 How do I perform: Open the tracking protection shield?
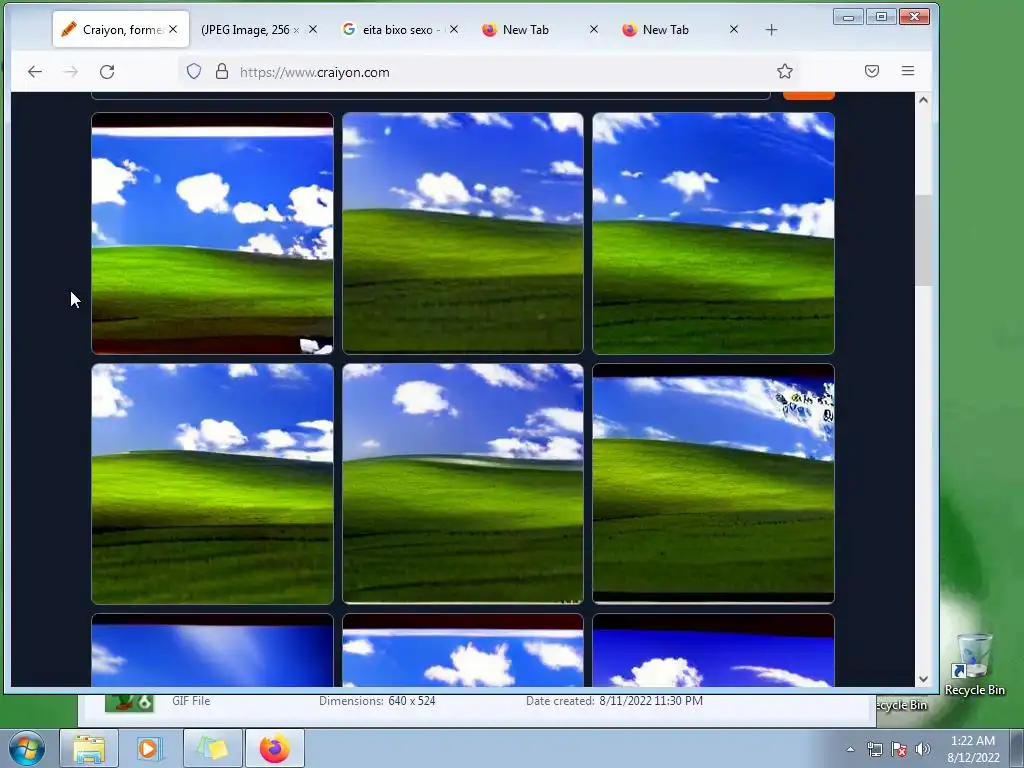click(x=194, y=71)
